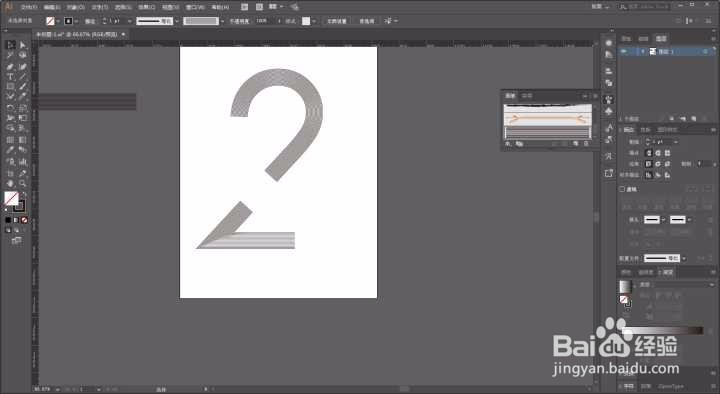
Task: Select the Width tool
Action: (10, 118)
